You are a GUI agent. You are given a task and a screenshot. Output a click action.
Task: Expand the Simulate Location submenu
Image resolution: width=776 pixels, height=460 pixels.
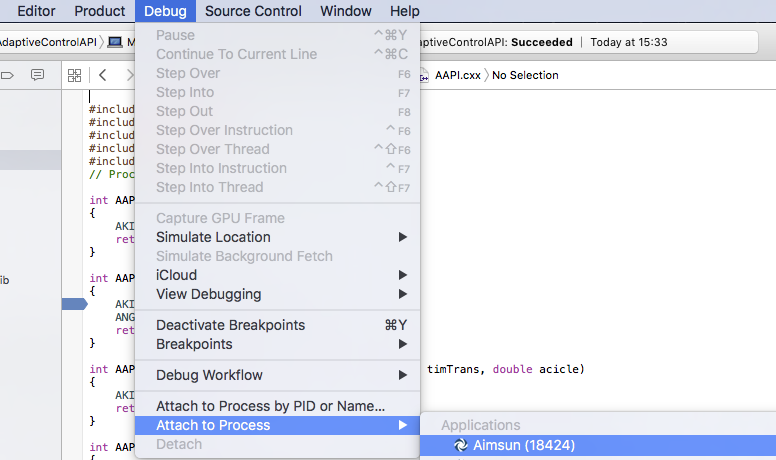pos(213,237)
